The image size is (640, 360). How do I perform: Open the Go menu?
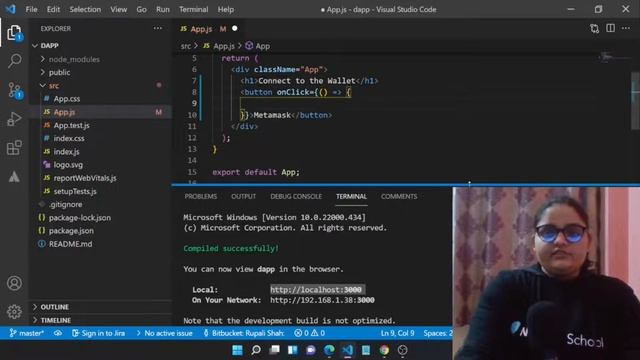click(x=141, y=9)
